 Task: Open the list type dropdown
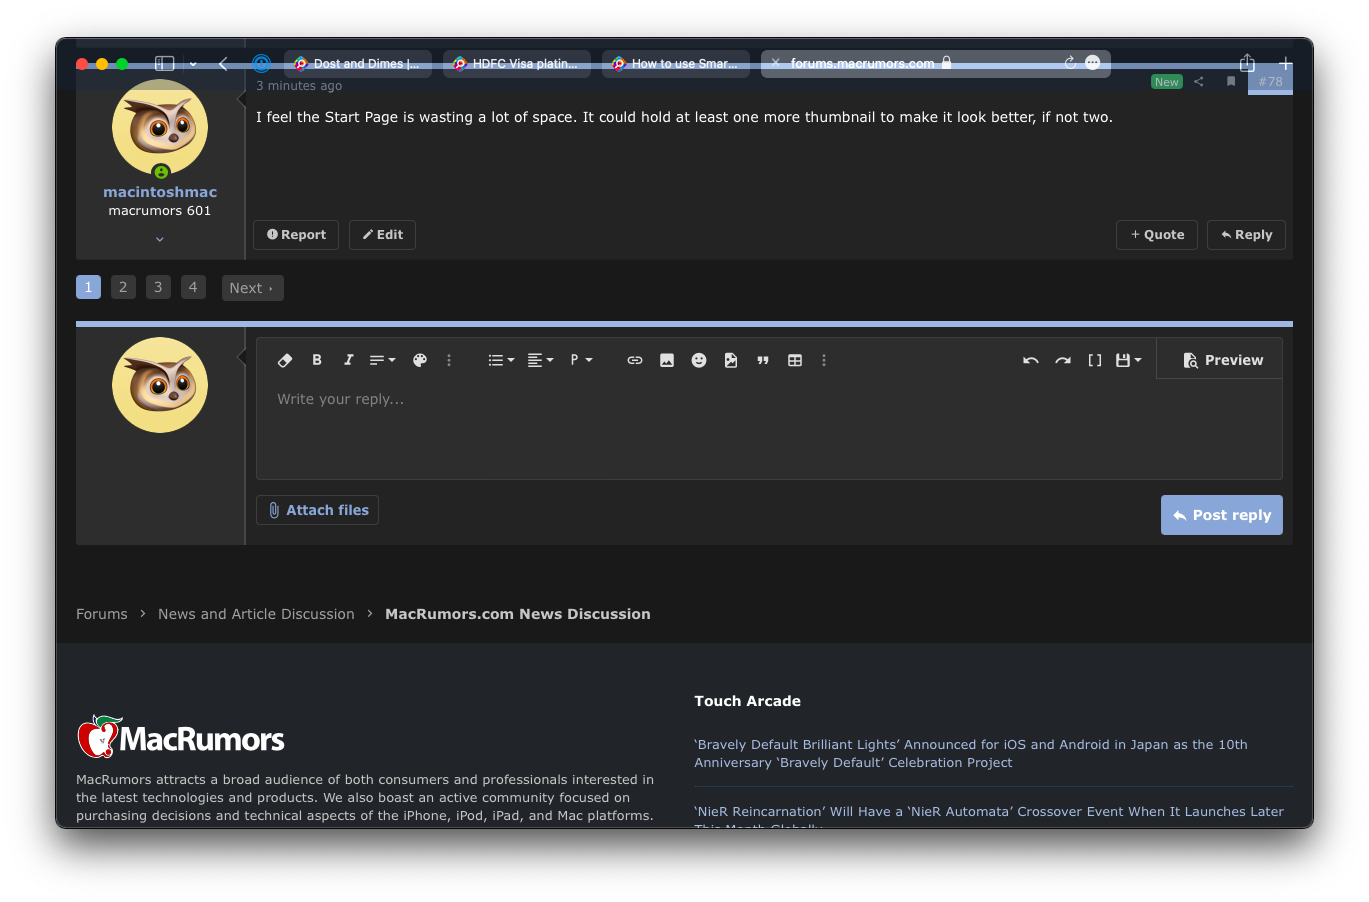(x=501, y=360)
